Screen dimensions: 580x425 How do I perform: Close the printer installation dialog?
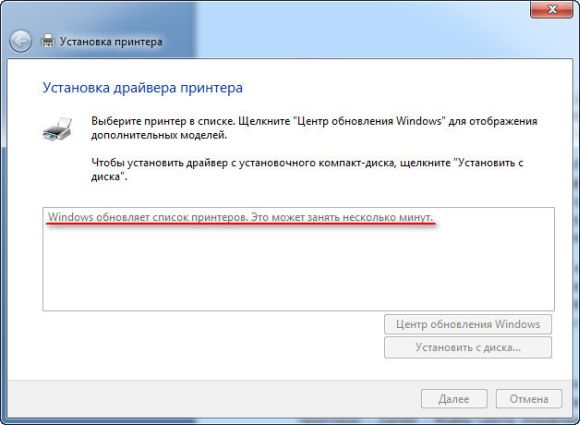click(x=552, y=9)
